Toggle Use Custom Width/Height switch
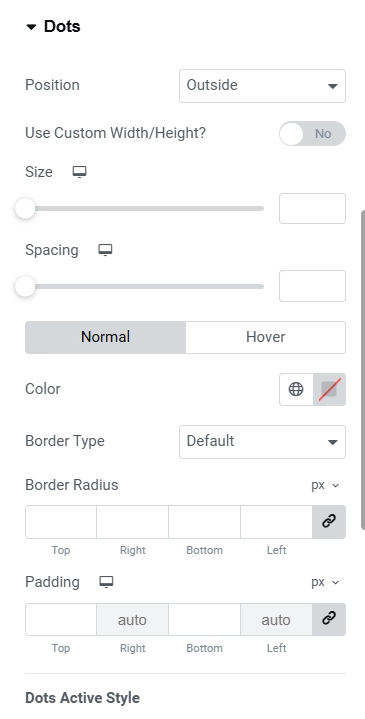 point(312,133)
